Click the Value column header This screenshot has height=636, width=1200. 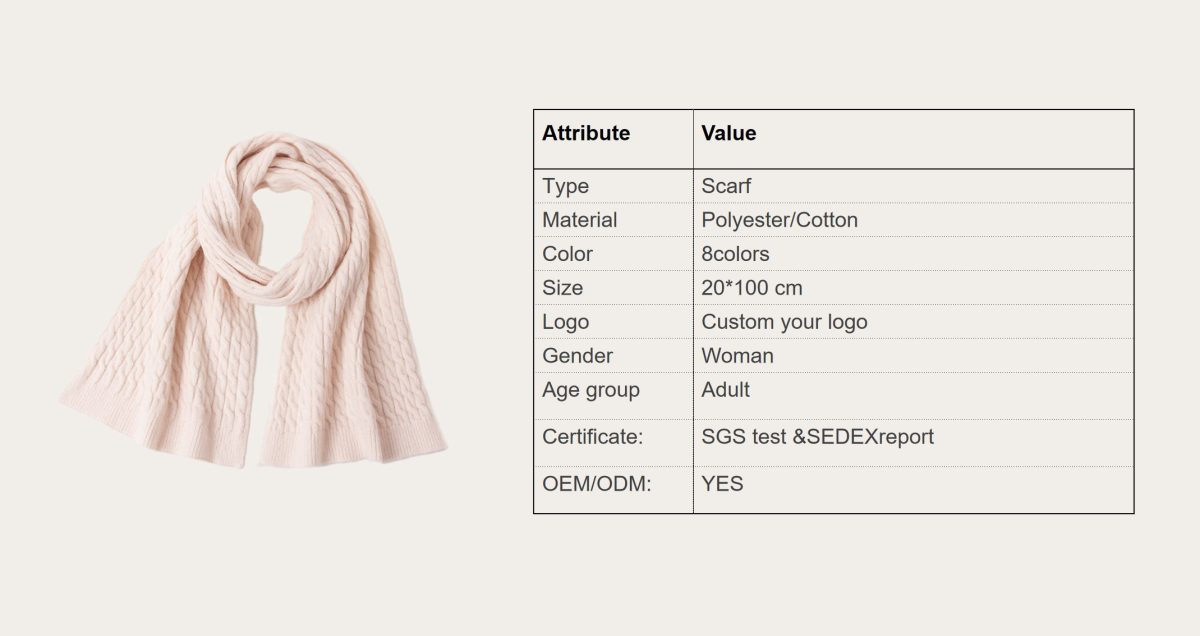click(728, 133)
